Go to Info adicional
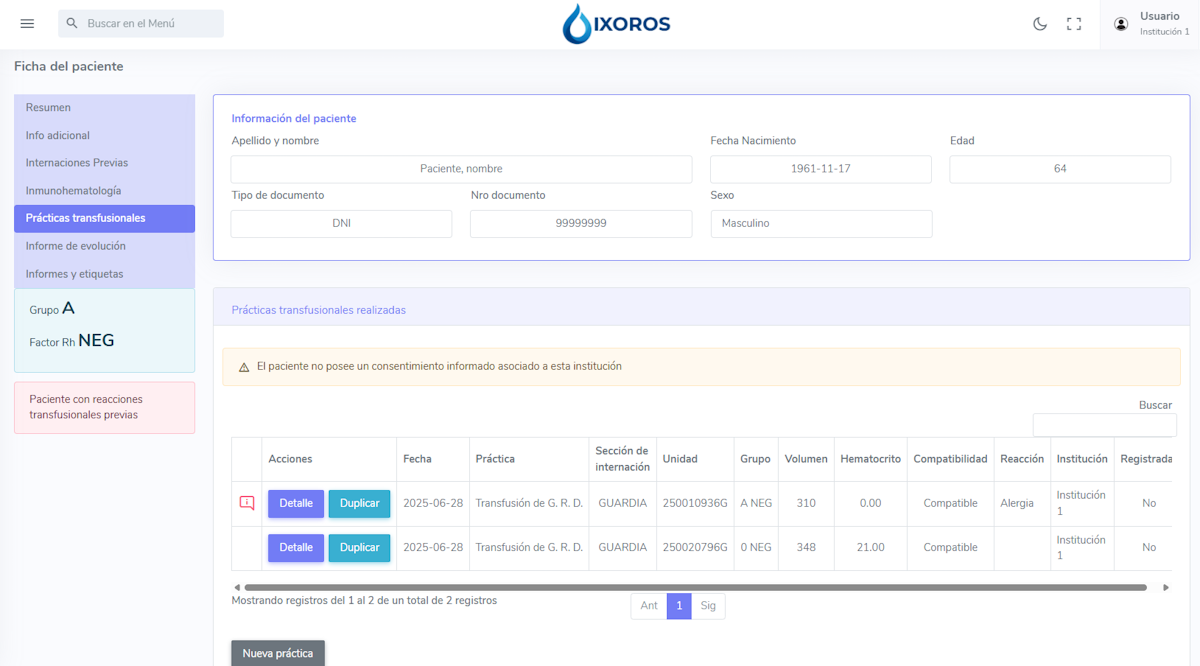The image size is (1200, 666). [104, 136]
